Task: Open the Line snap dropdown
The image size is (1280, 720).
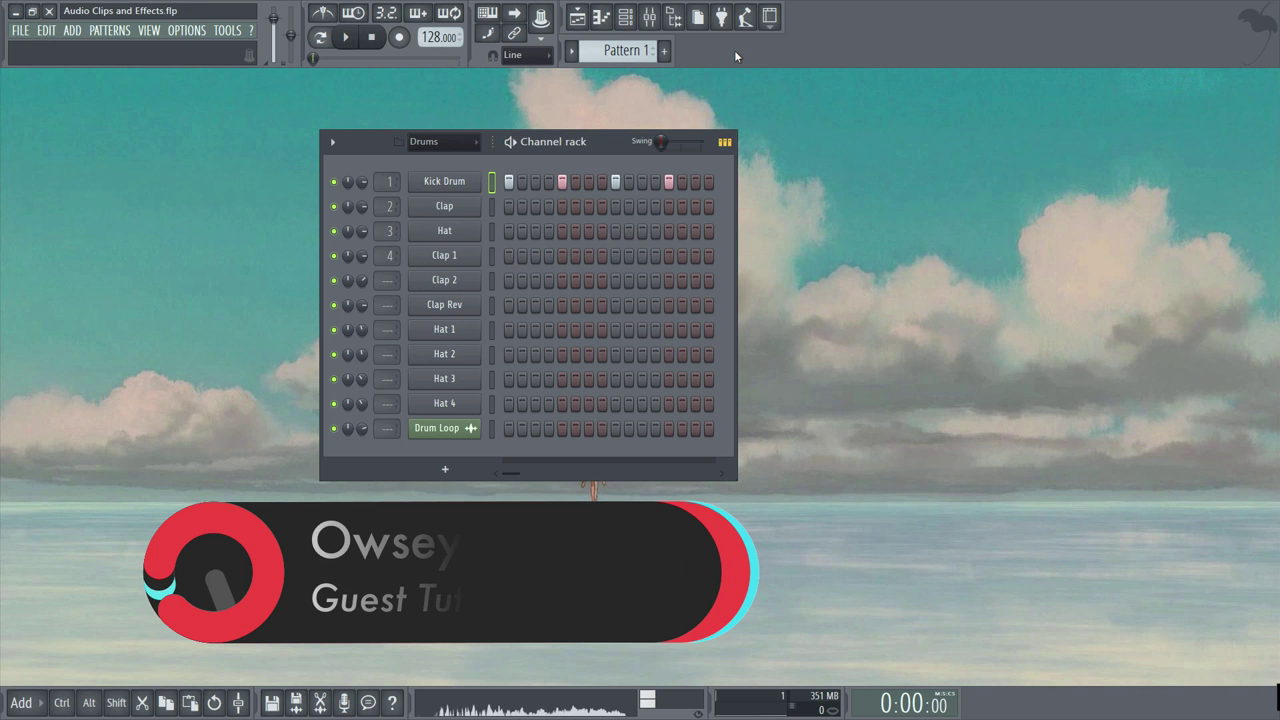Action: (x=526, y=55)
